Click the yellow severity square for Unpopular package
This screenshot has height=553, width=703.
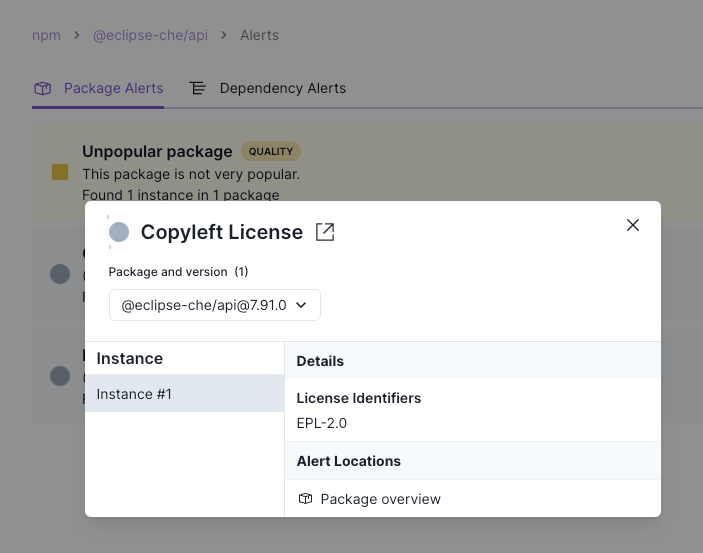[60, 172]
